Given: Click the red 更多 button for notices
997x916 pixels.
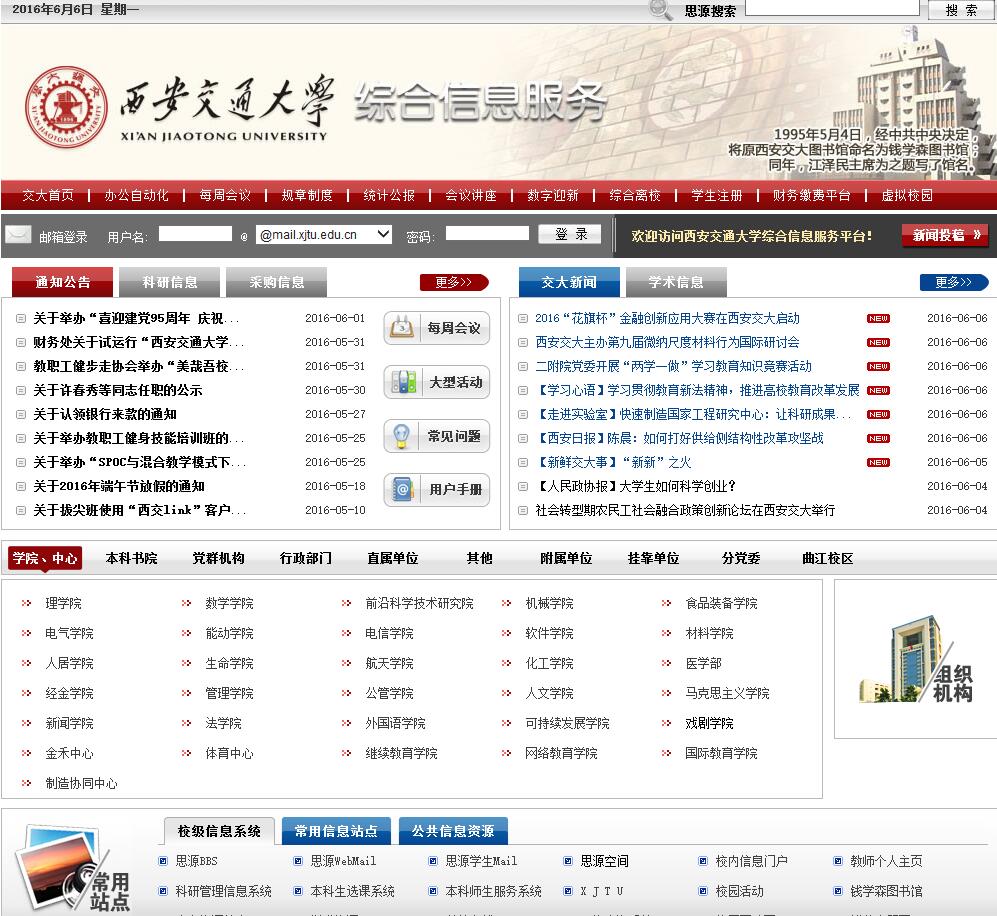Looking at the screenshot, I should click(454, 282).
